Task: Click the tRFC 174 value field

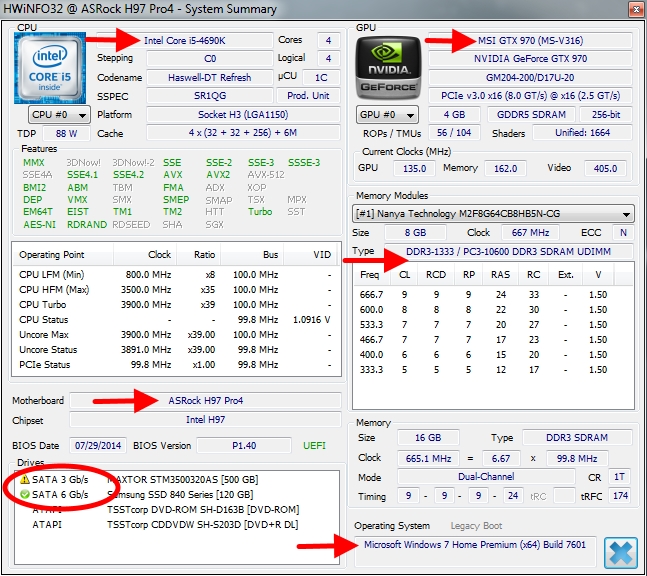Action: tap(621, 496)
